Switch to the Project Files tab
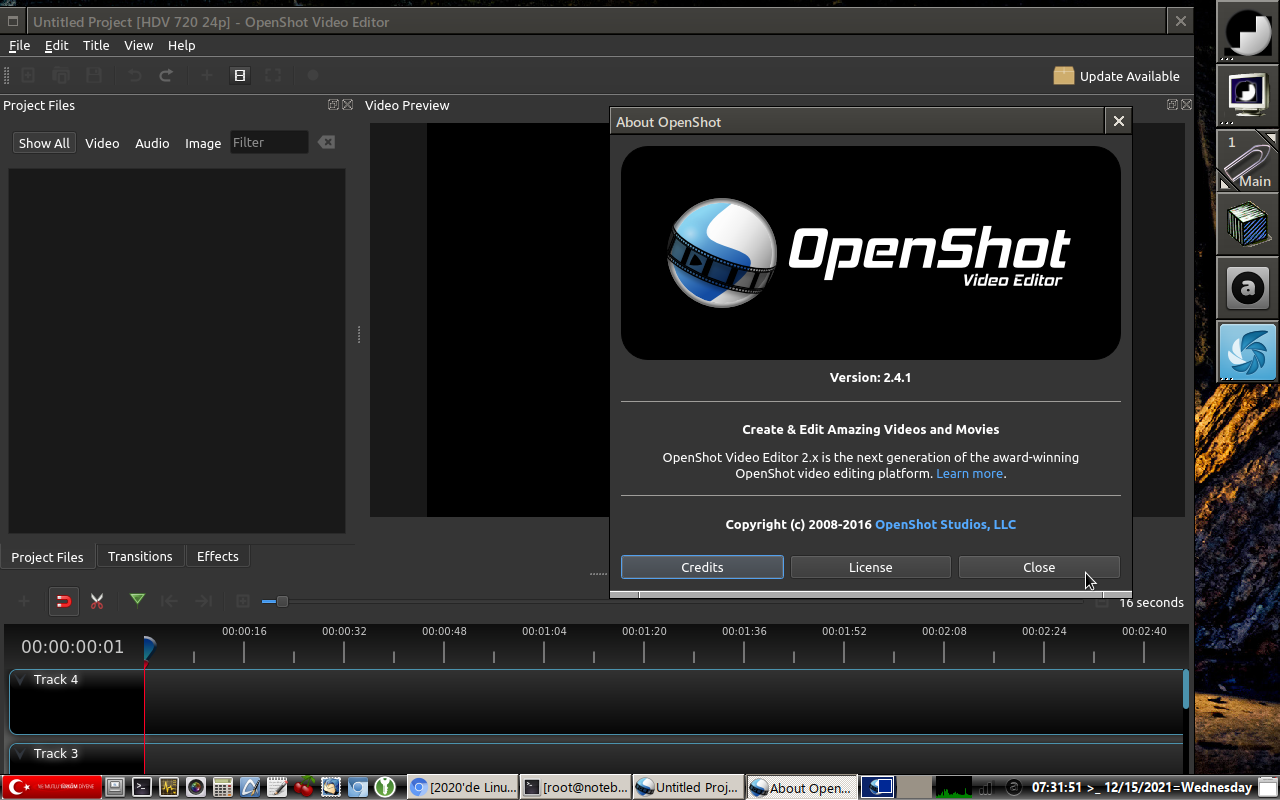Viewport: 1280px width, 800px height. 47,557
